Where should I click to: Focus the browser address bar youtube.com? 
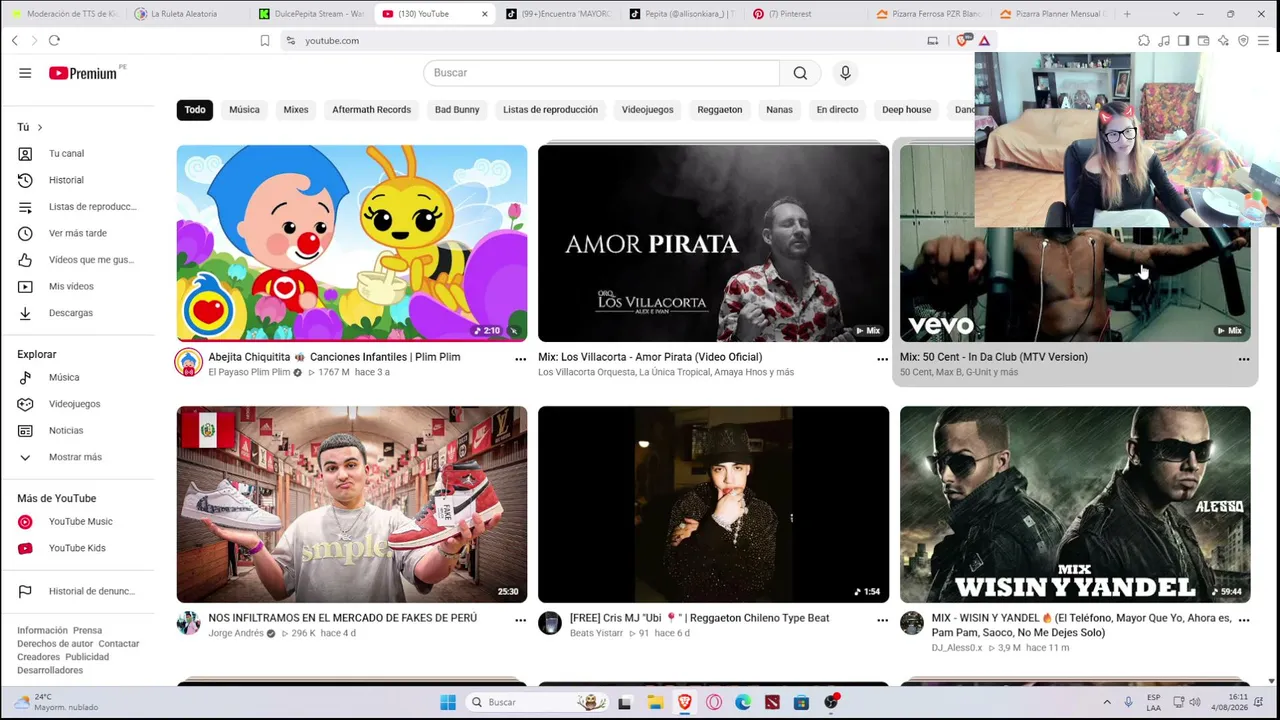(x=600, y=41)
